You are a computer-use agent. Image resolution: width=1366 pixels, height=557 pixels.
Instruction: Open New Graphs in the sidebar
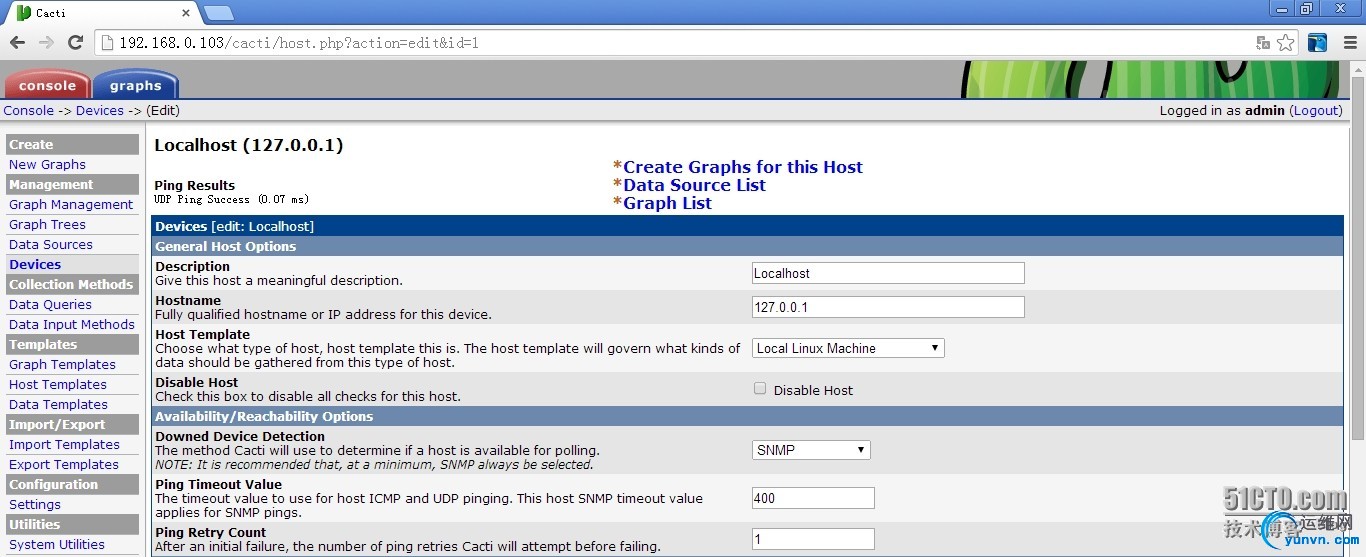point(47,165)
